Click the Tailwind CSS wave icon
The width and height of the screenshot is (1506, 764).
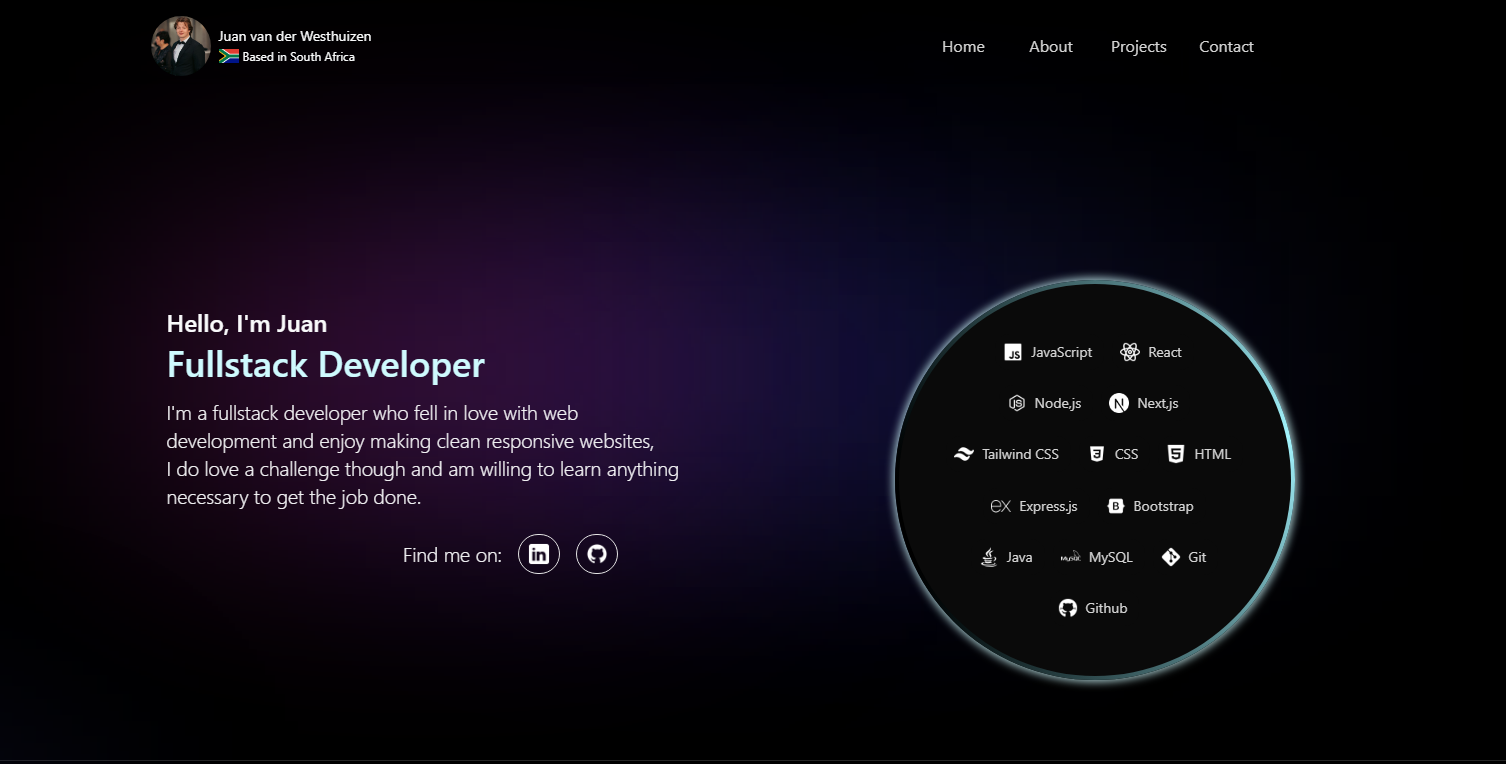(x=964, y=454)
